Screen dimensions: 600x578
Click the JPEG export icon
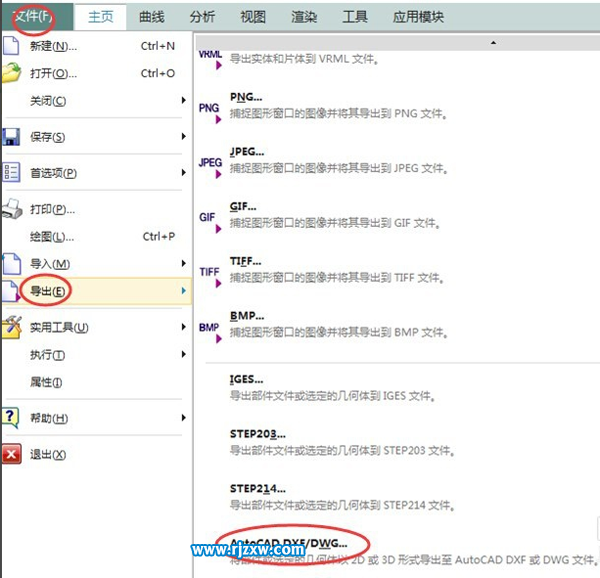(x=210, y=168)
